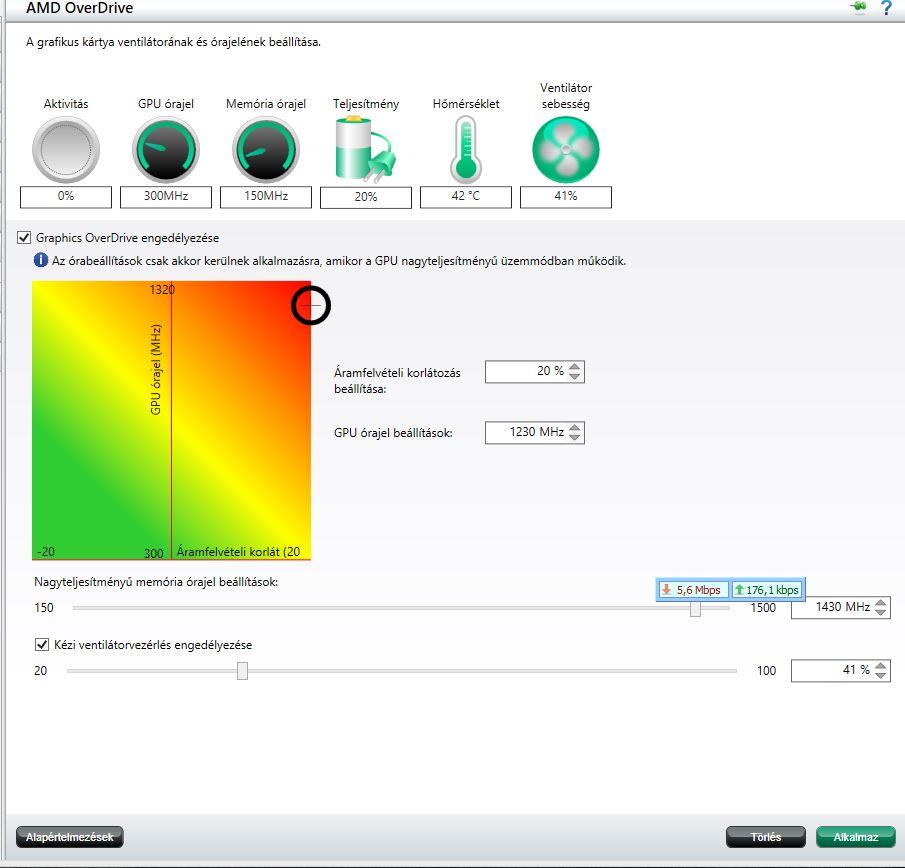Click the Memória órajel gauge icon
This screenshot has width=905, height=868.
pos(265,149)
